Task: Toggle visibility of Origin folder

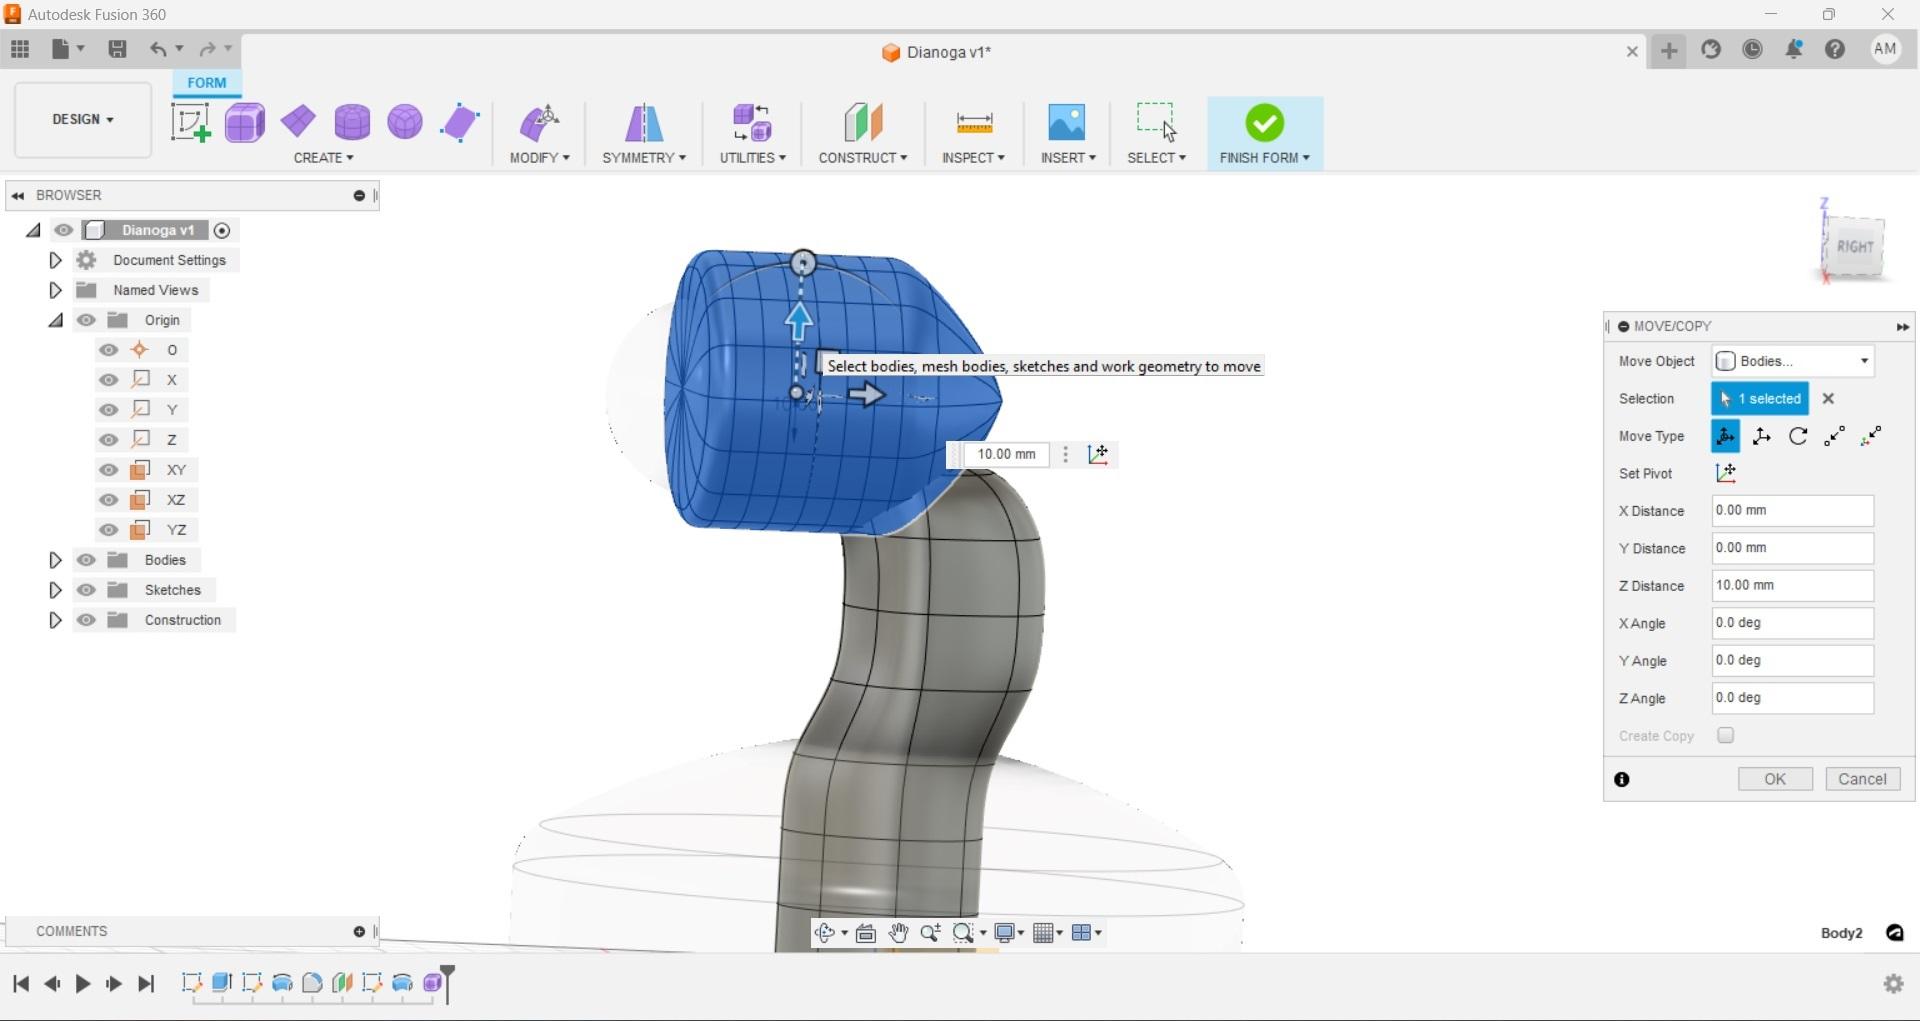Action: point(86,320)
